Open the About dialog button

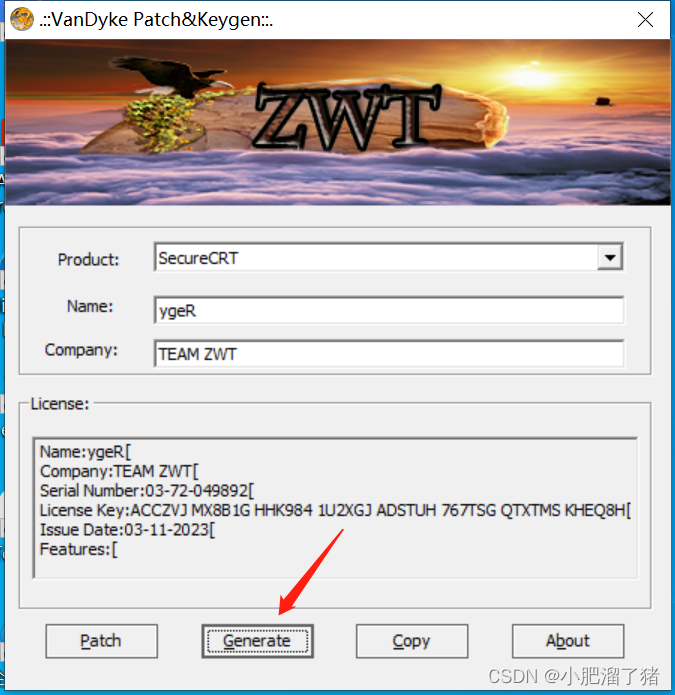[568, 641]
